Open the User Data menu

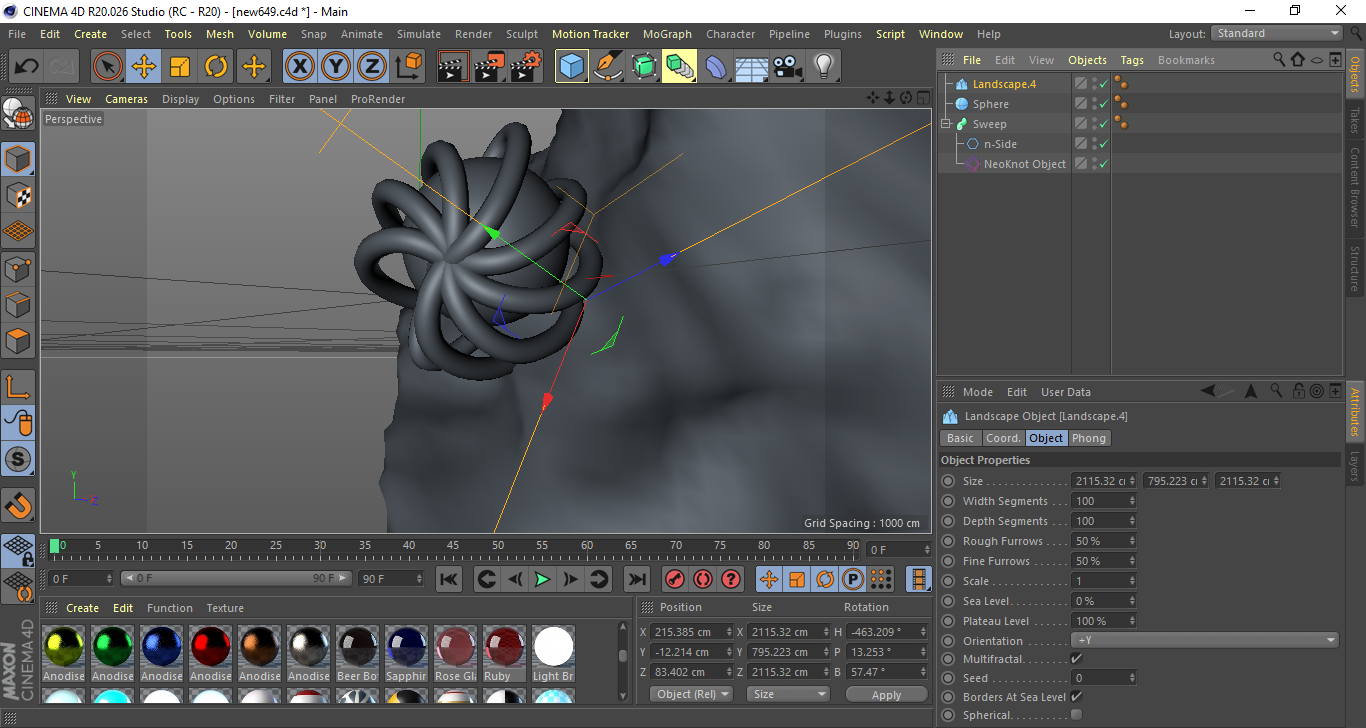pos(1066,392)
